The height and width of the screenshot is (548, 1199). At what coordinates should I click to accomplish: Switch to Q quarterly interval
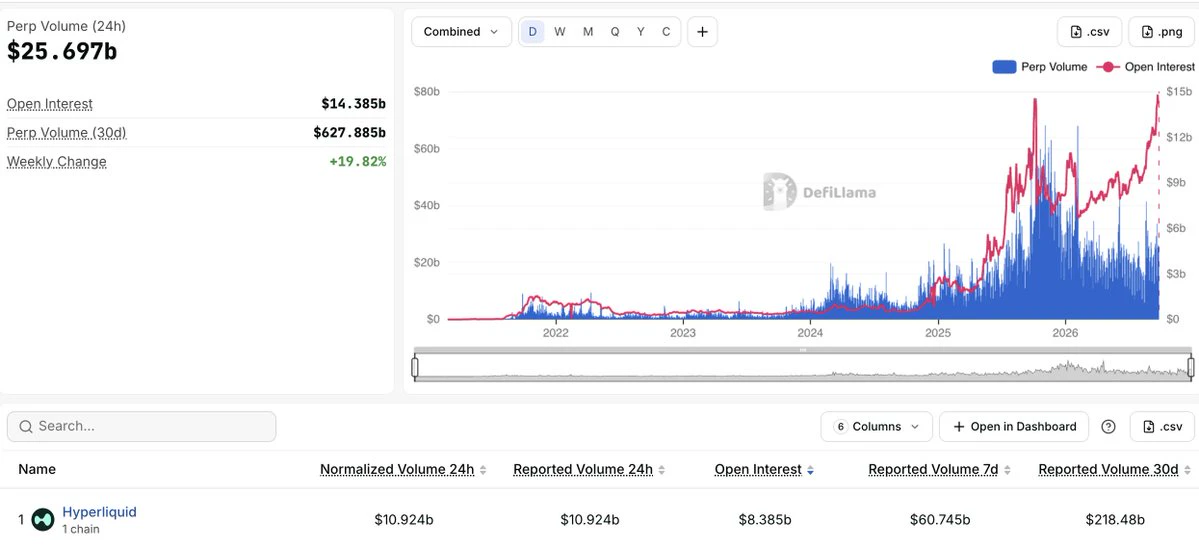pyautogui.click(x=615, y=32)
